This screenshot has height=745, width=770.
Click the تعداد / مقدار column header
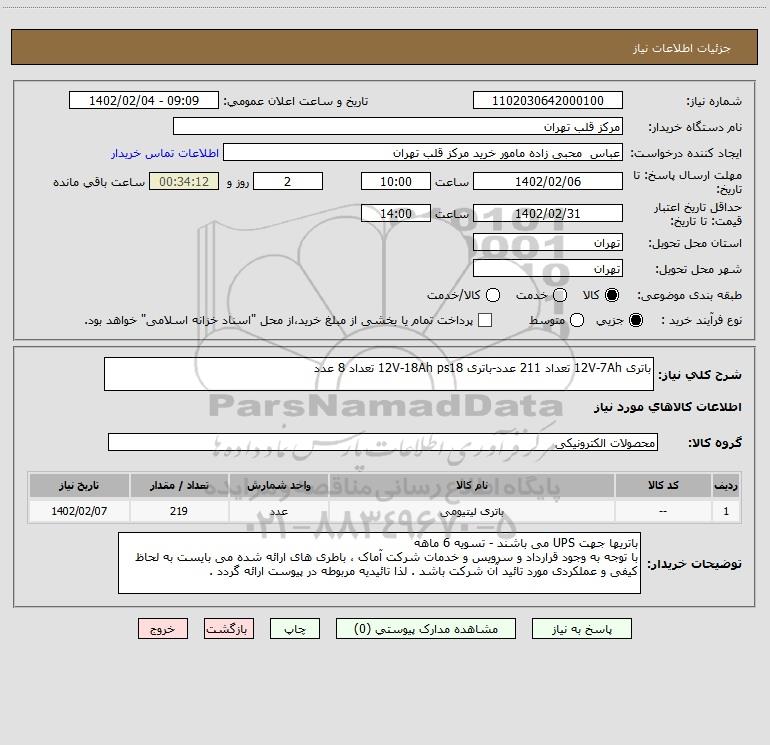[179, 485]
